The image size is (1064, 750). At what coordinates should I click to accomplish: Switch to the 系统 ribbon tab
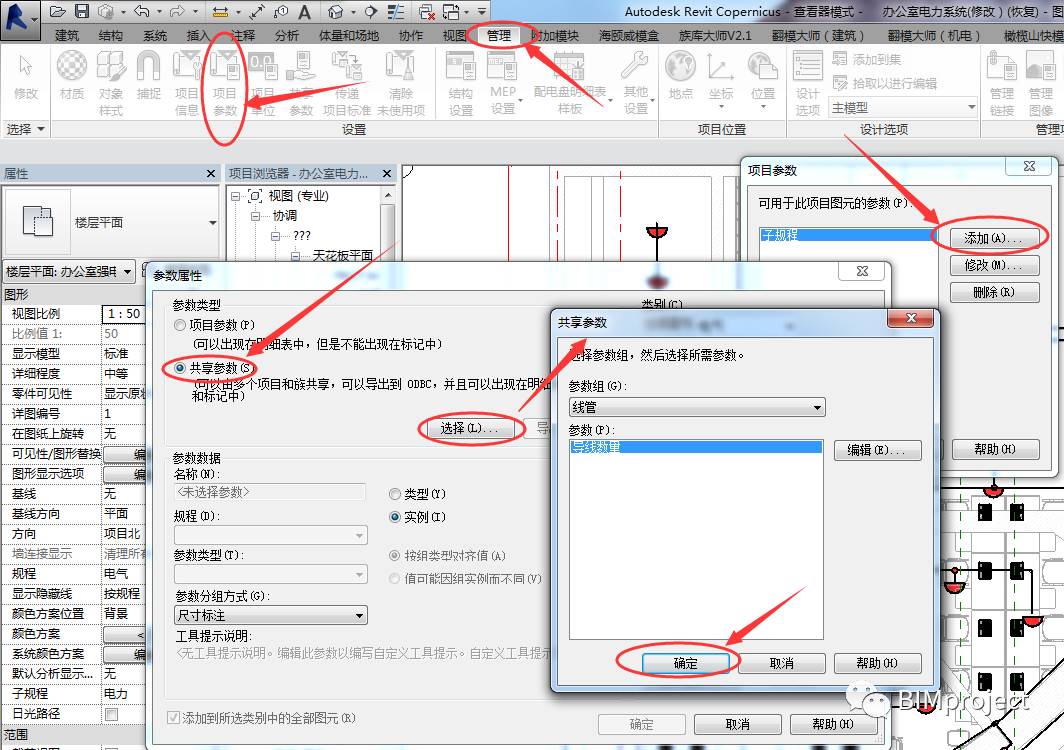pyautogui.click(x=155, y=35)
